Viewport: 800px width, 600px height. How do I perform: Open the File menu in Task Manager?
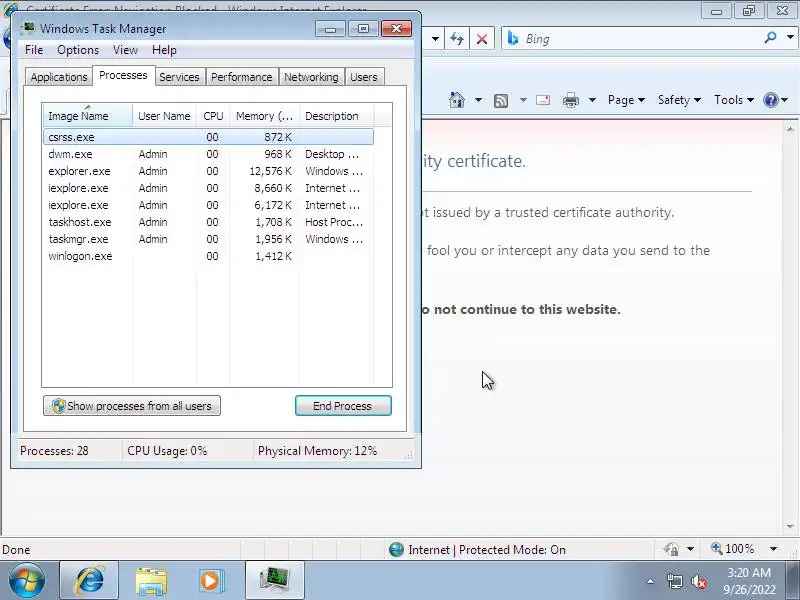34,50
